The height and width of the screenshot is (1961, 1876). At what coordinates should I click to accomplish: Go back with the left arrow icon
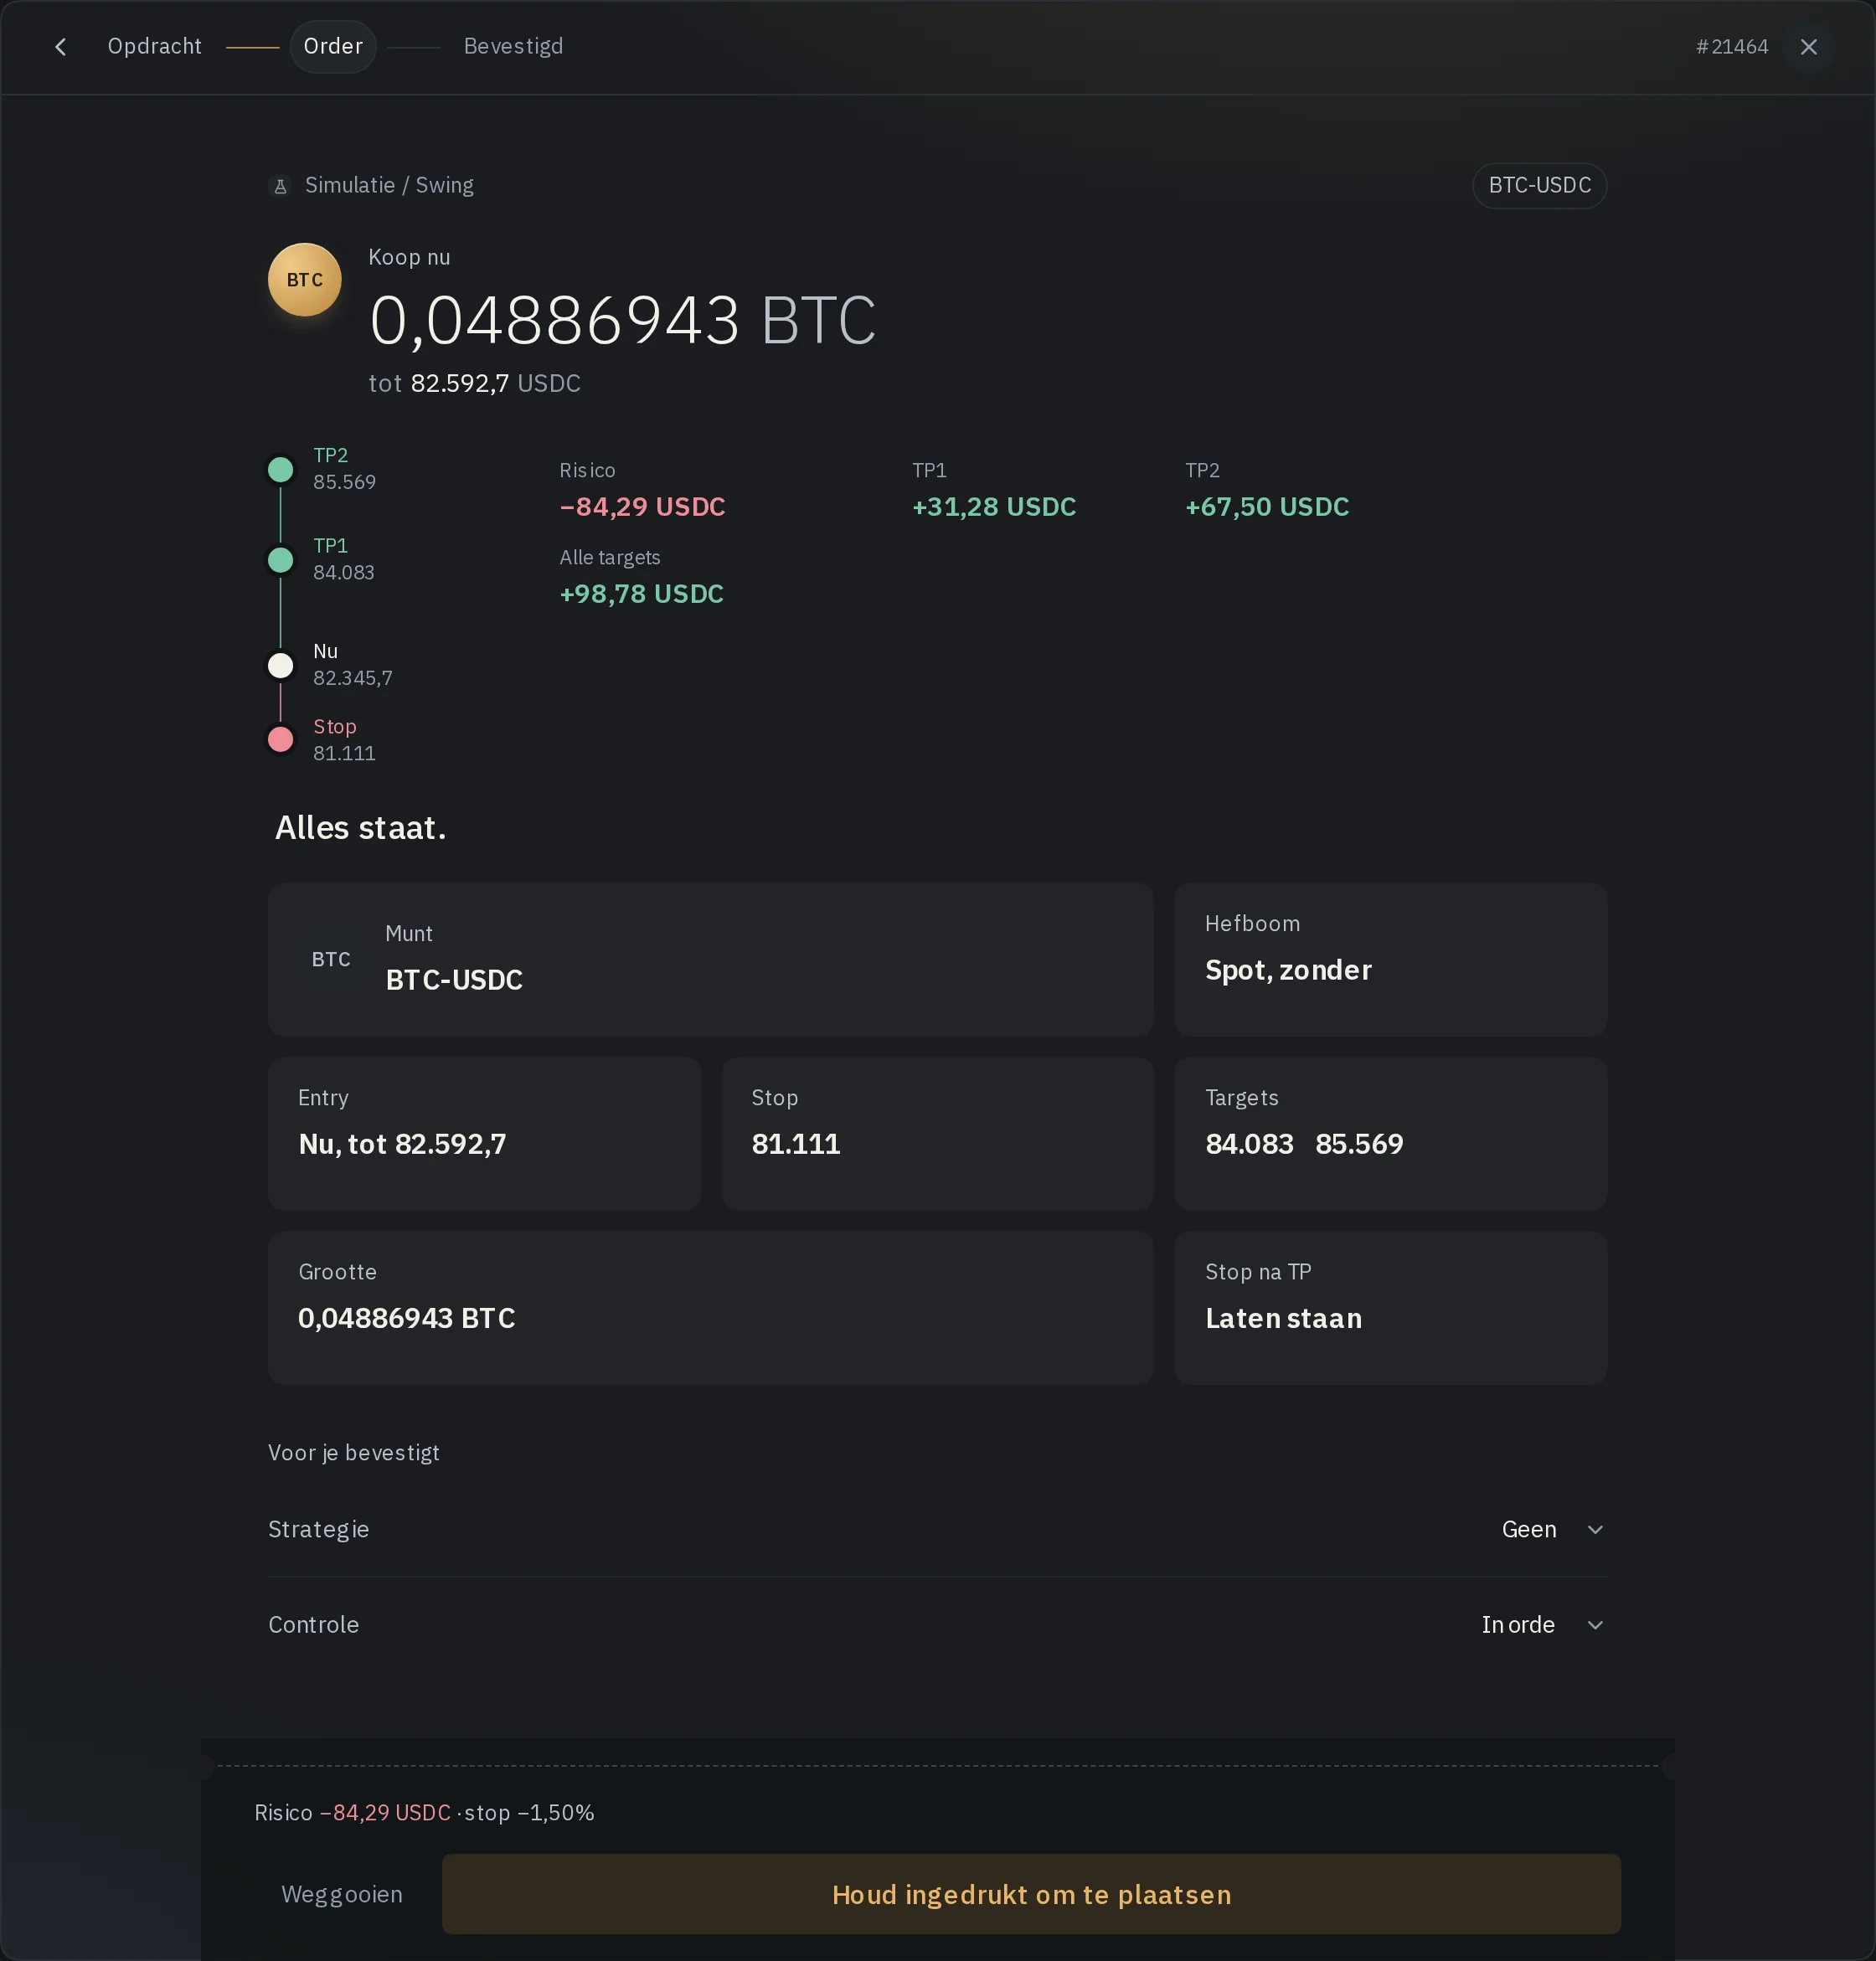61,47
